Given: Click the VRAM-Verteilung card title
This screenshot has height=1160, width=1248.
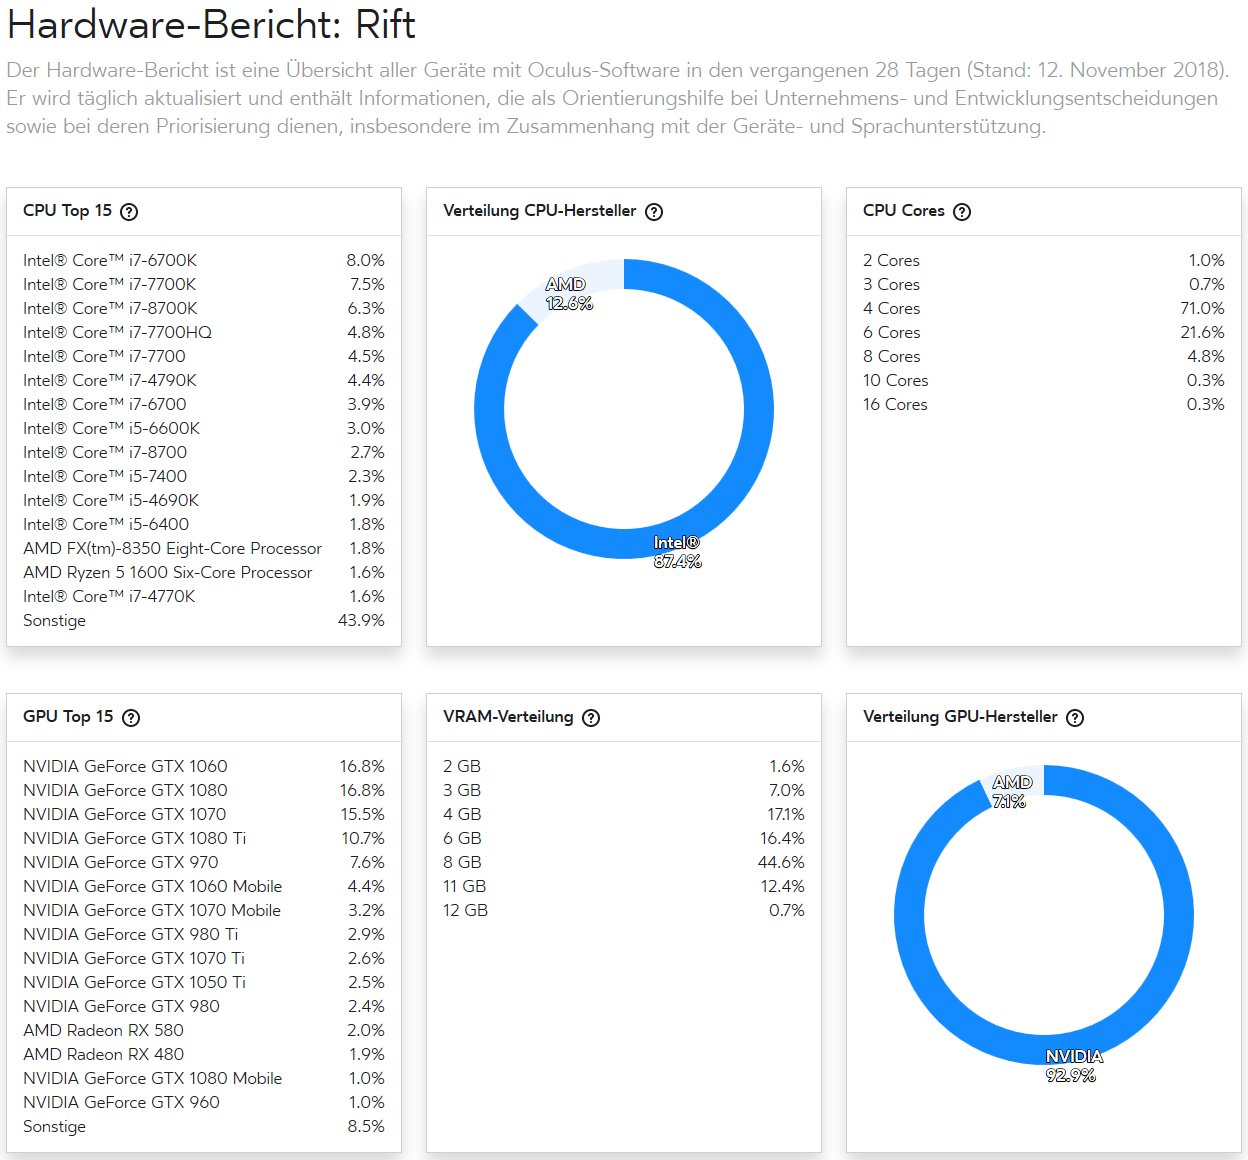Looking at the screenshot, I should pos(508,717).
